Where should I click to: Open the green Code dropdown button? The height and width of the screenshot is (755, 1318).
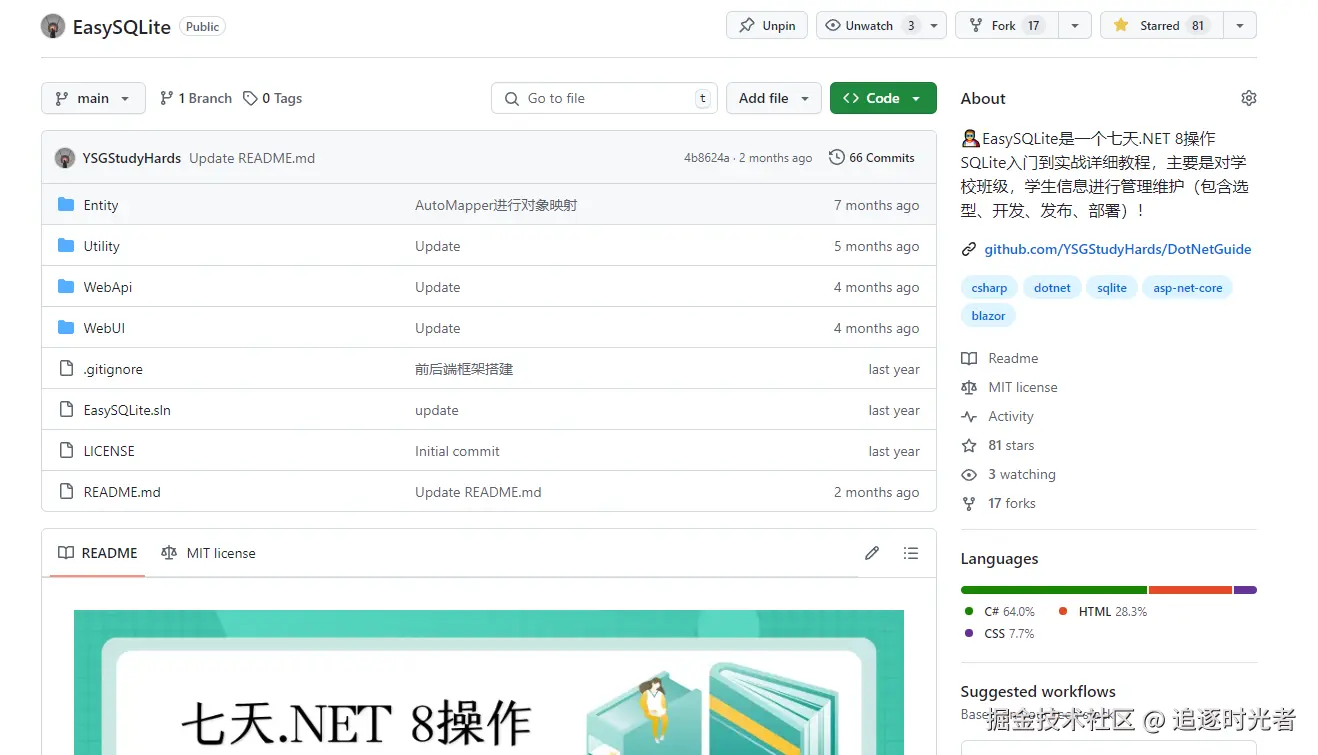883,98
